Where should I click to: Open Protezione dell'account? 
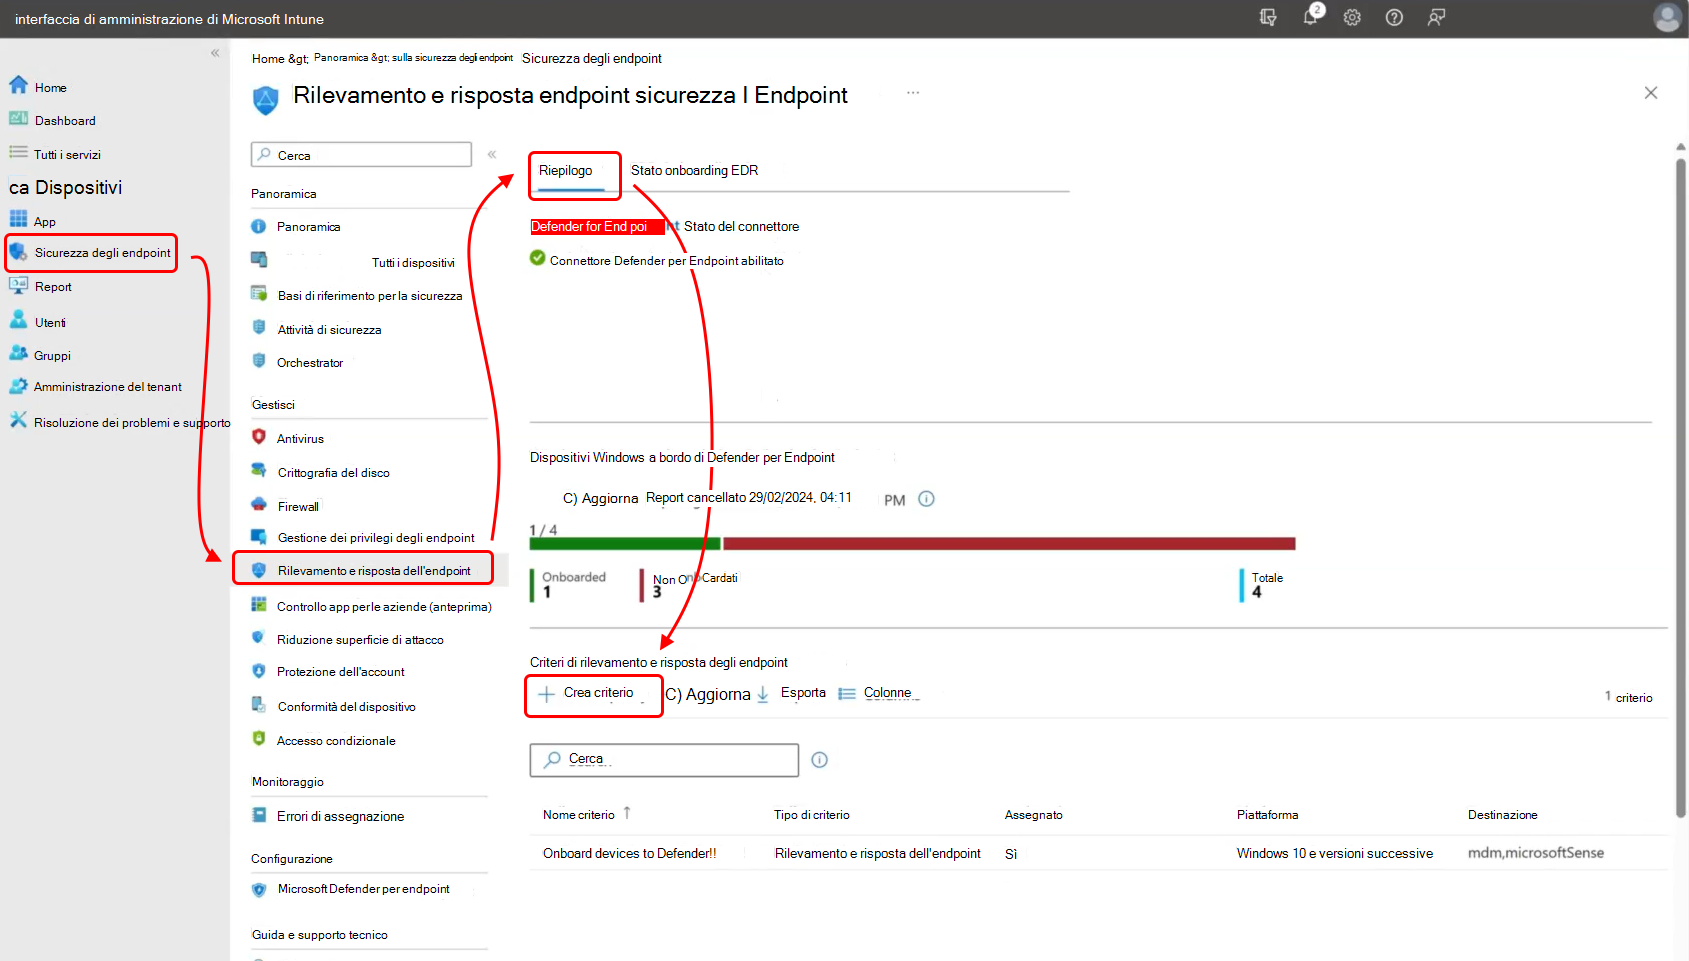click(x=340, y=672)
